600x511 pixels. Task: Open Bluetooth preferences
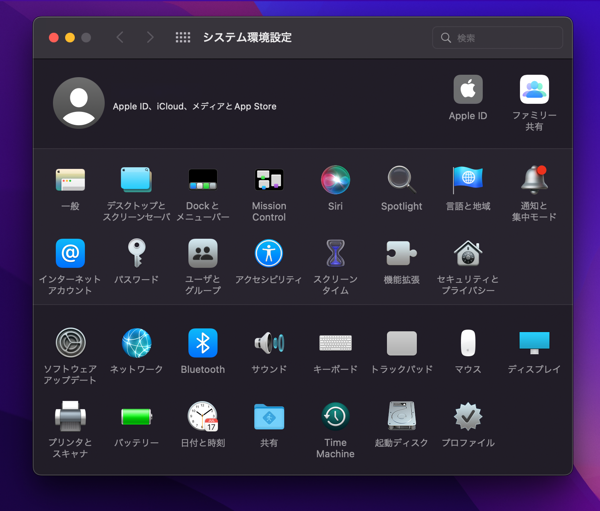point(203,343)
